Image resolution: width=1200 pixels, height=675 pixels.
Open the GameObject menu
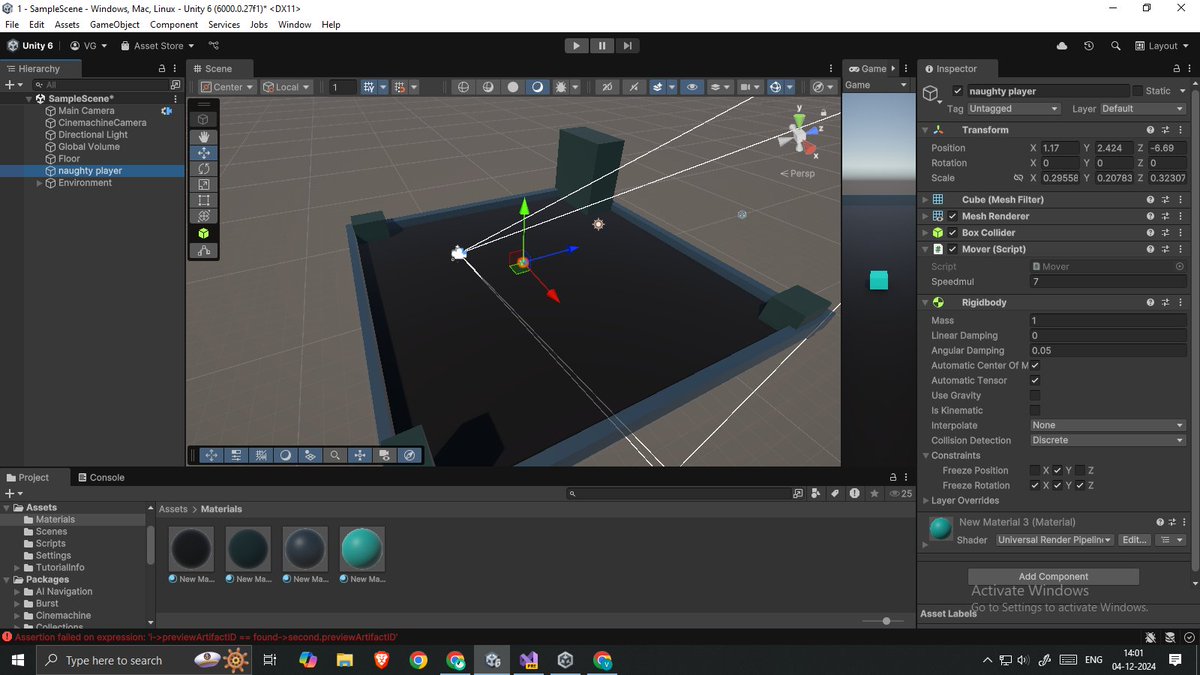[114, 24]
